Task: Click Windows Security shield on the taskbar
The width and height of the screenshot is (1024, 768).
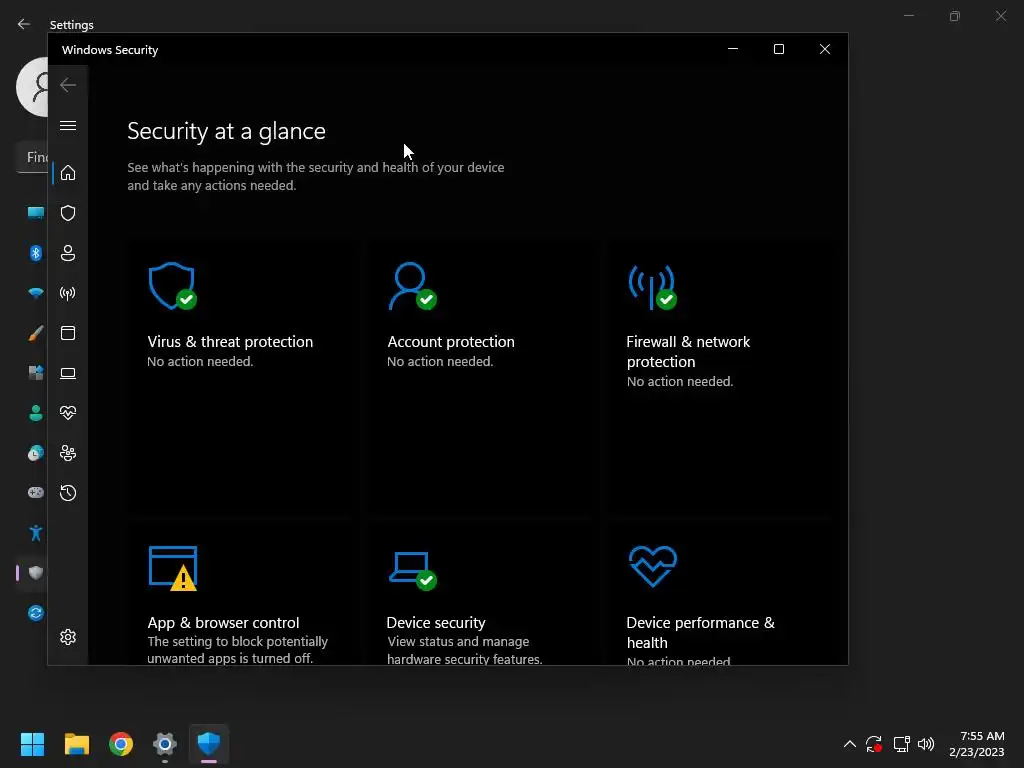Action: [209, 744]
